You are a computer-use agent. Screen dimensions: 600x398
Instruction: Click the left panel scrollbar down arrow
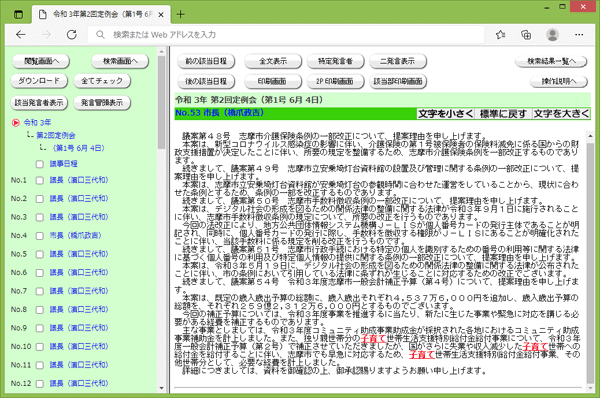[161, 388]
